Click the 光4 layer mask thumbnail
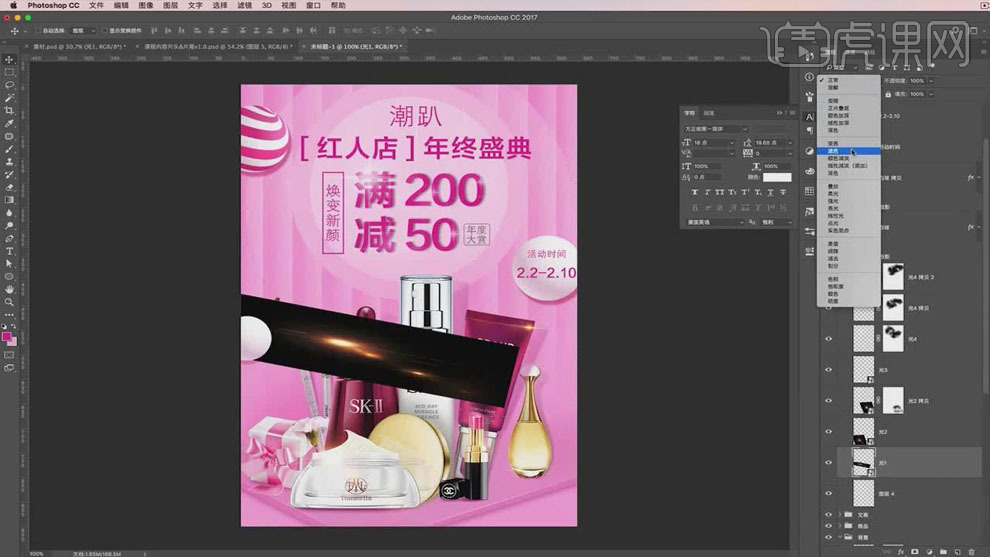This screenshot has height=557, width=990. [x=893, y=339]
